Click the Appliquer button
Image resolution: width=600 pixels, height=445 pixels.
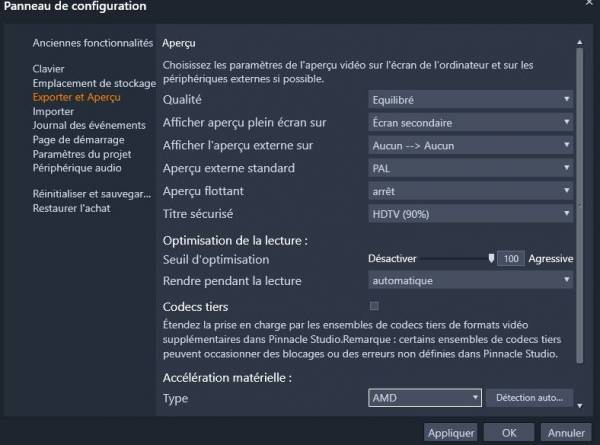pyautogui.click(x=450, y=433)
